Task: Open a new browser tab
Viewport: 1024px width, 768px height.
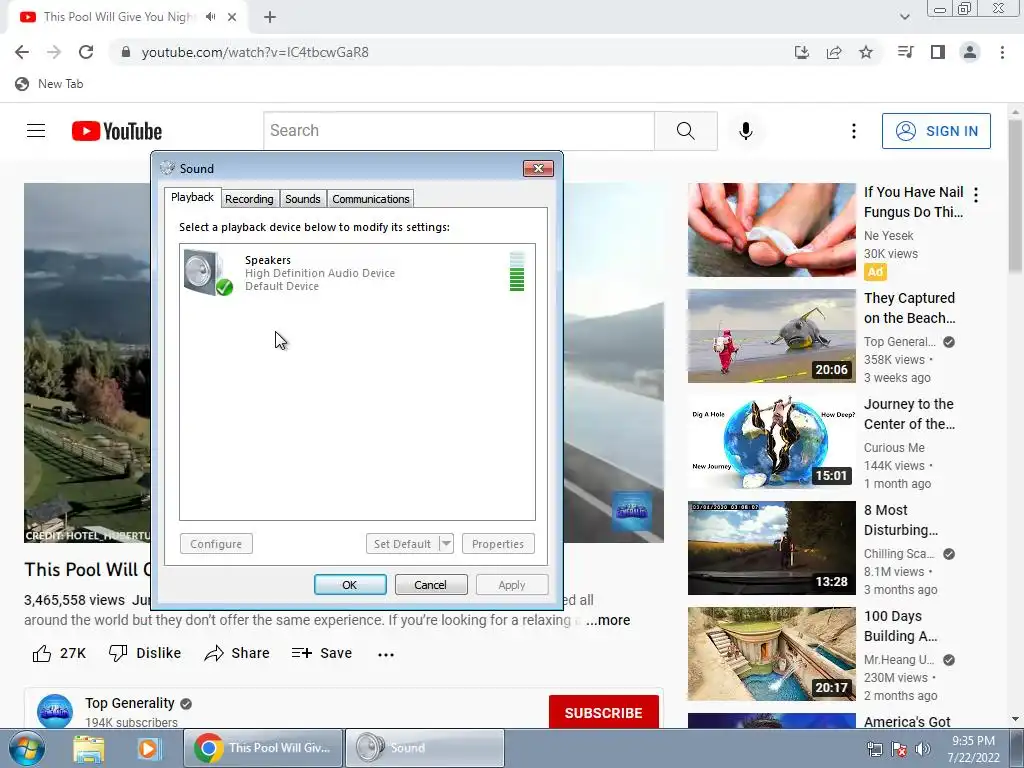Action: 270,17
